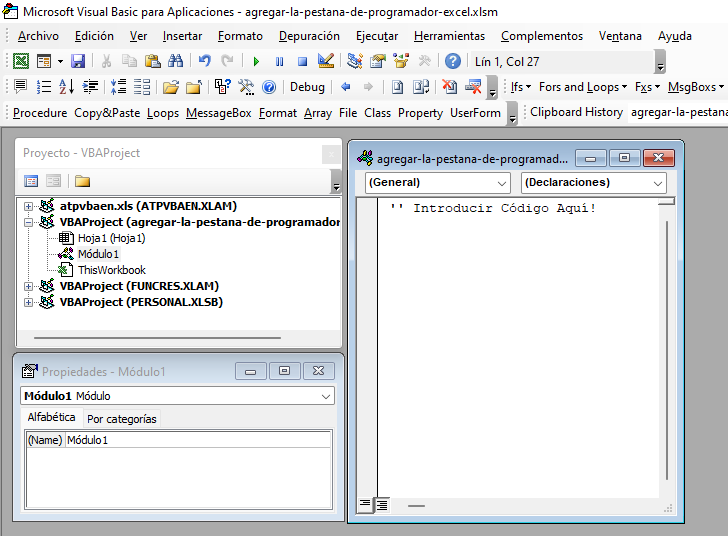Expand the atpvbaen.xls project node
The width and height of the screenshot is (728, 536).
pyautogui.click(x=28, y=206)
